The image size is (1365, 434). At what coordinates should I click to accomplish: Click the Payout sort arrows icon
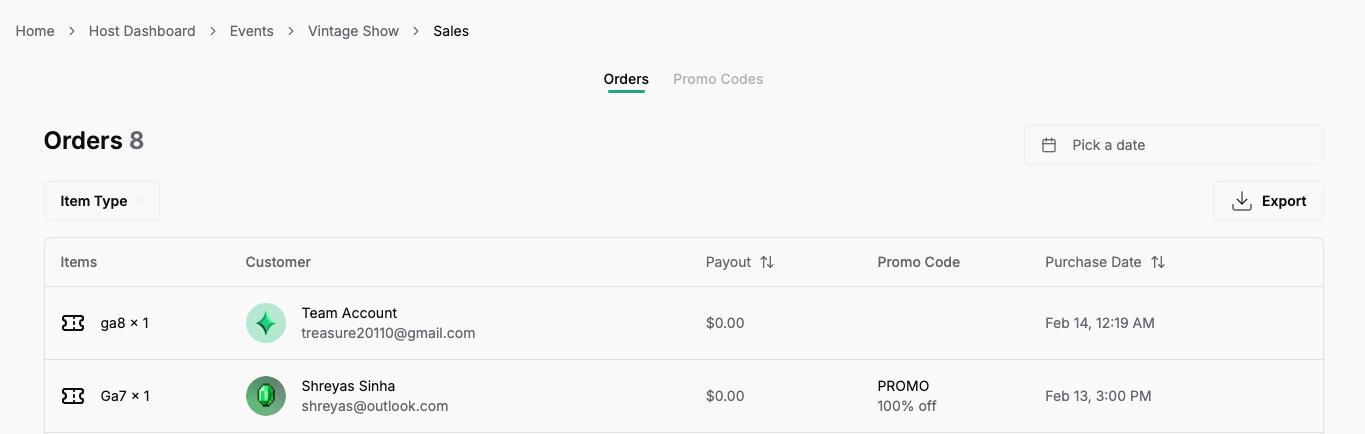click(x=767, y=262)
